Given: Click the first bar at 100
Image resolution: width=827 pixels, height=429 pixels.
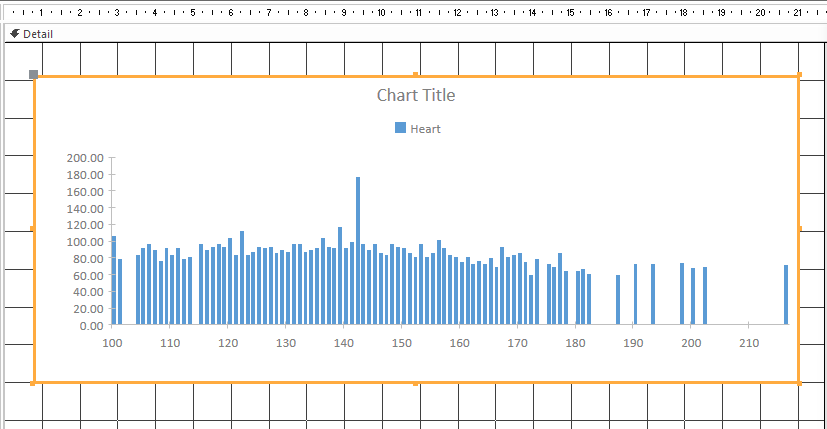Looking at the screenshot, I should (x=114, y=280).
